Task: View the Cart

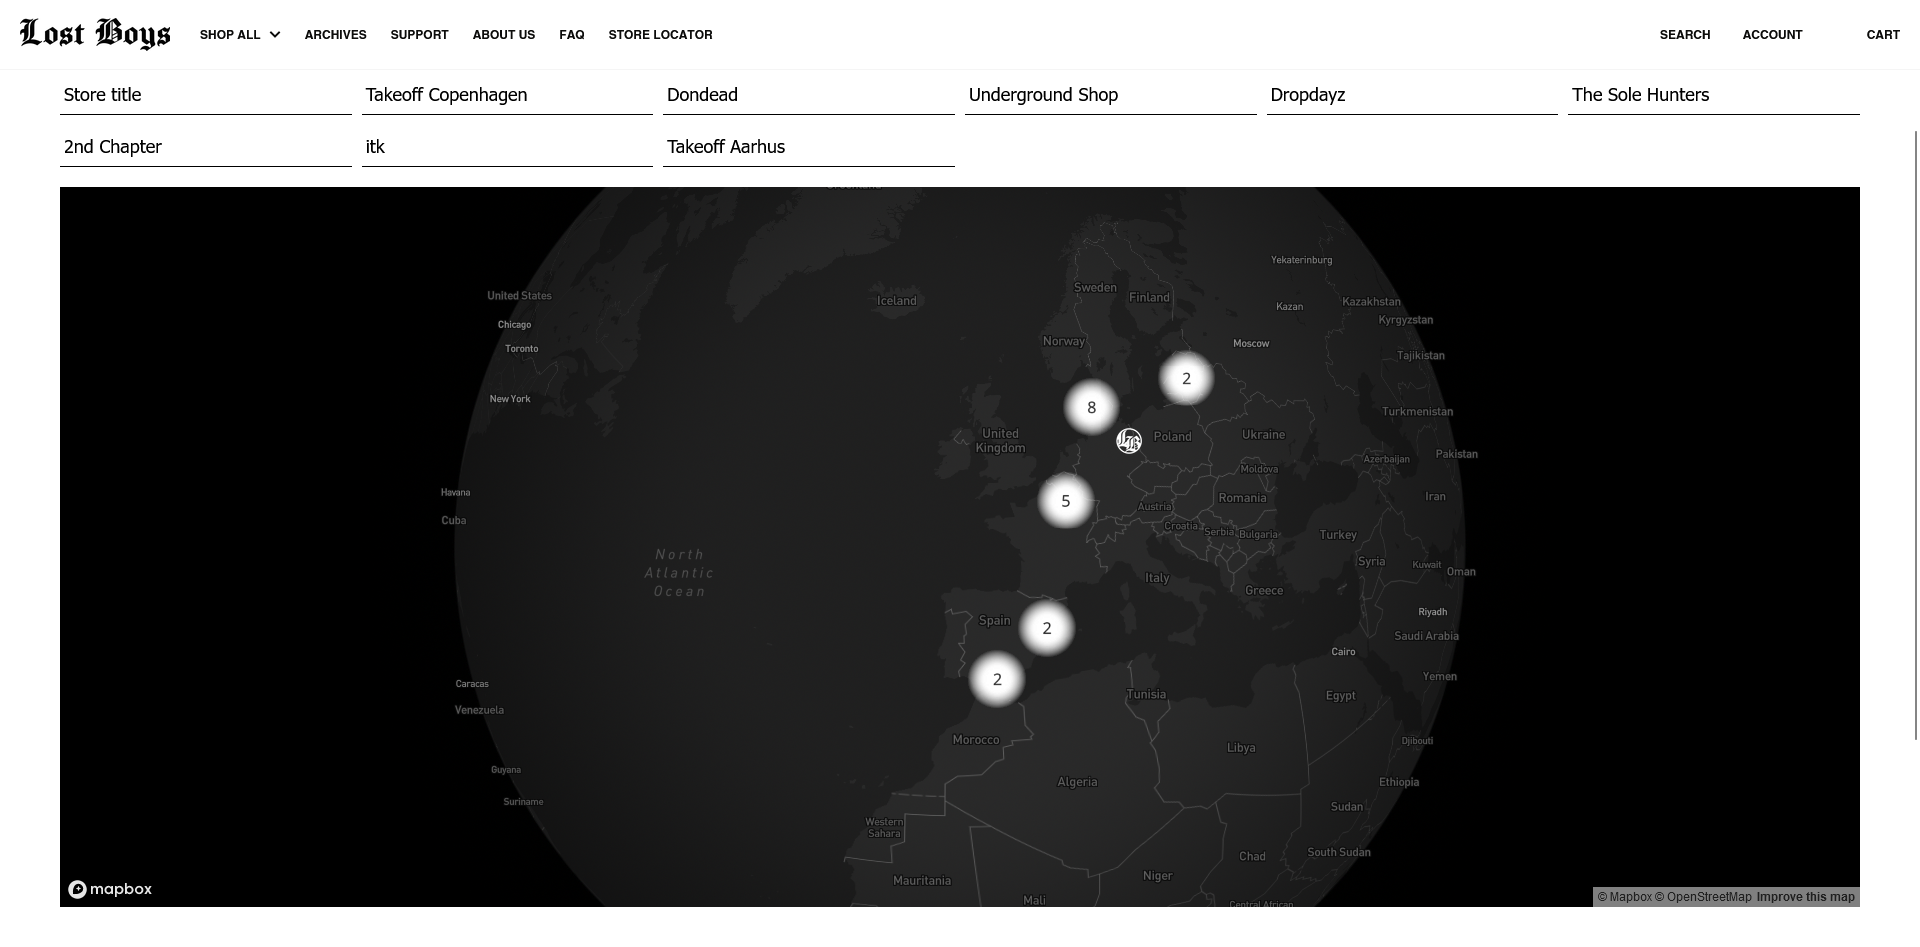Action: [1883, 35]
